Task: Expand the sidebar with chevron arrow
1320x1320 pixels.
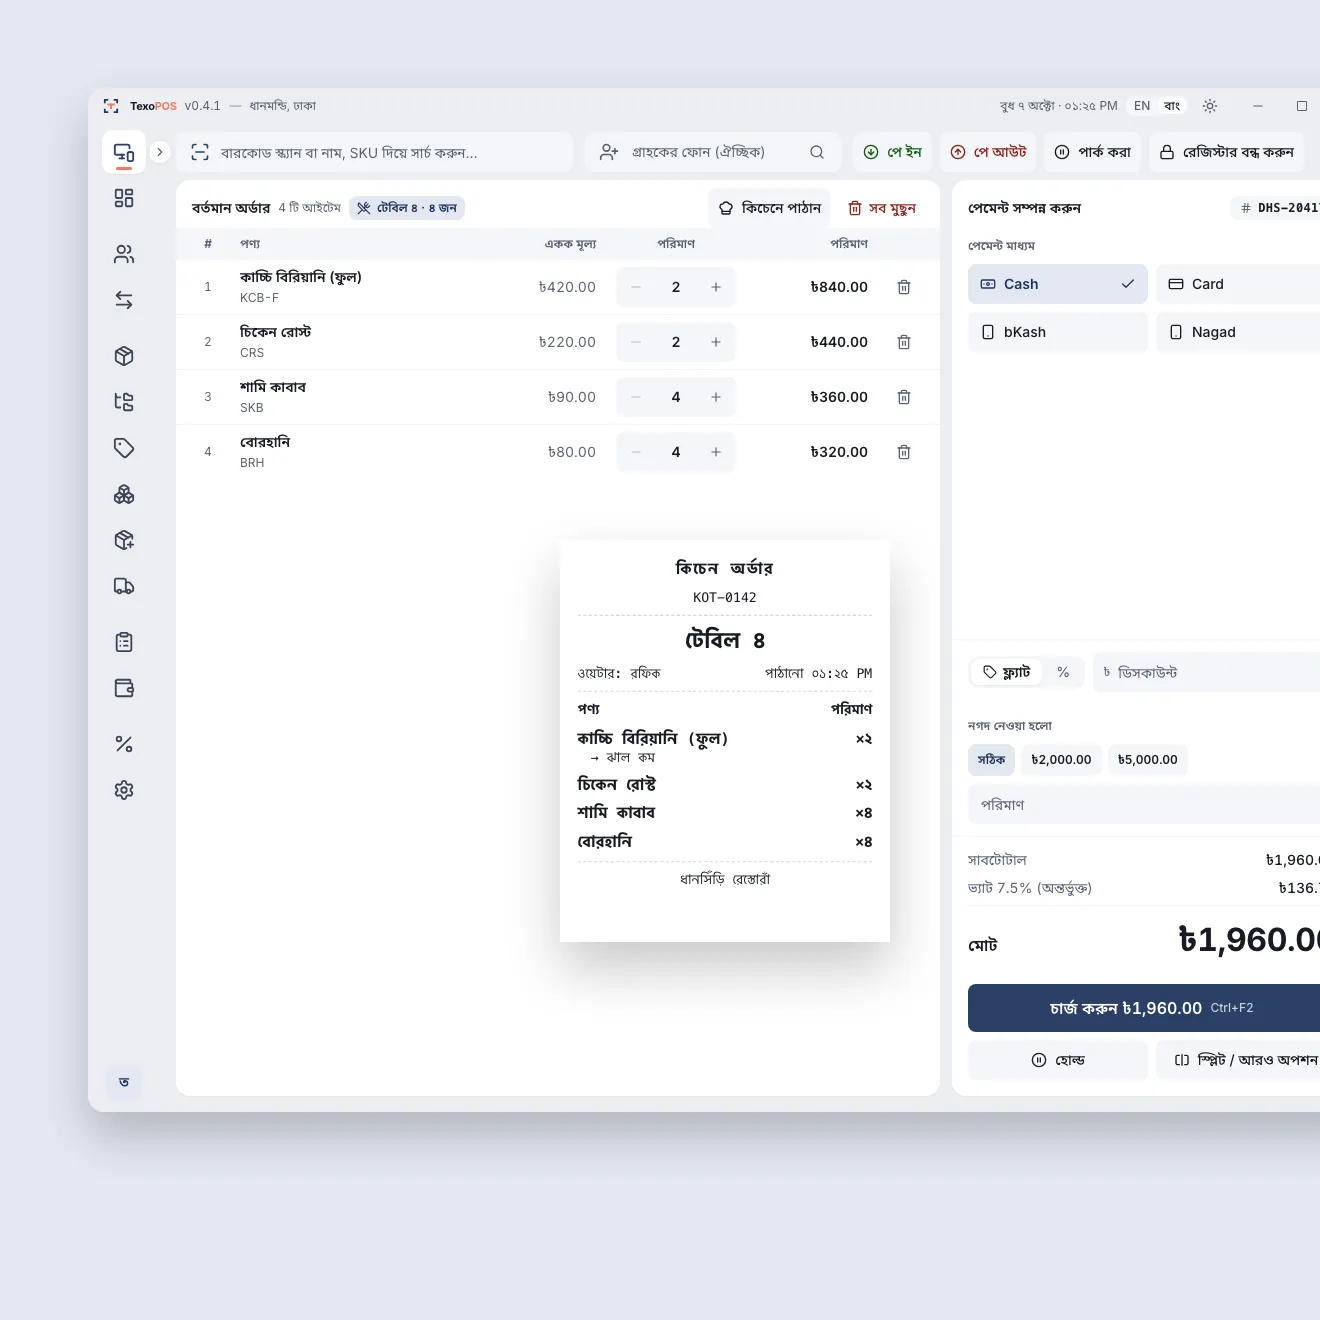Action: pos(159,152)
